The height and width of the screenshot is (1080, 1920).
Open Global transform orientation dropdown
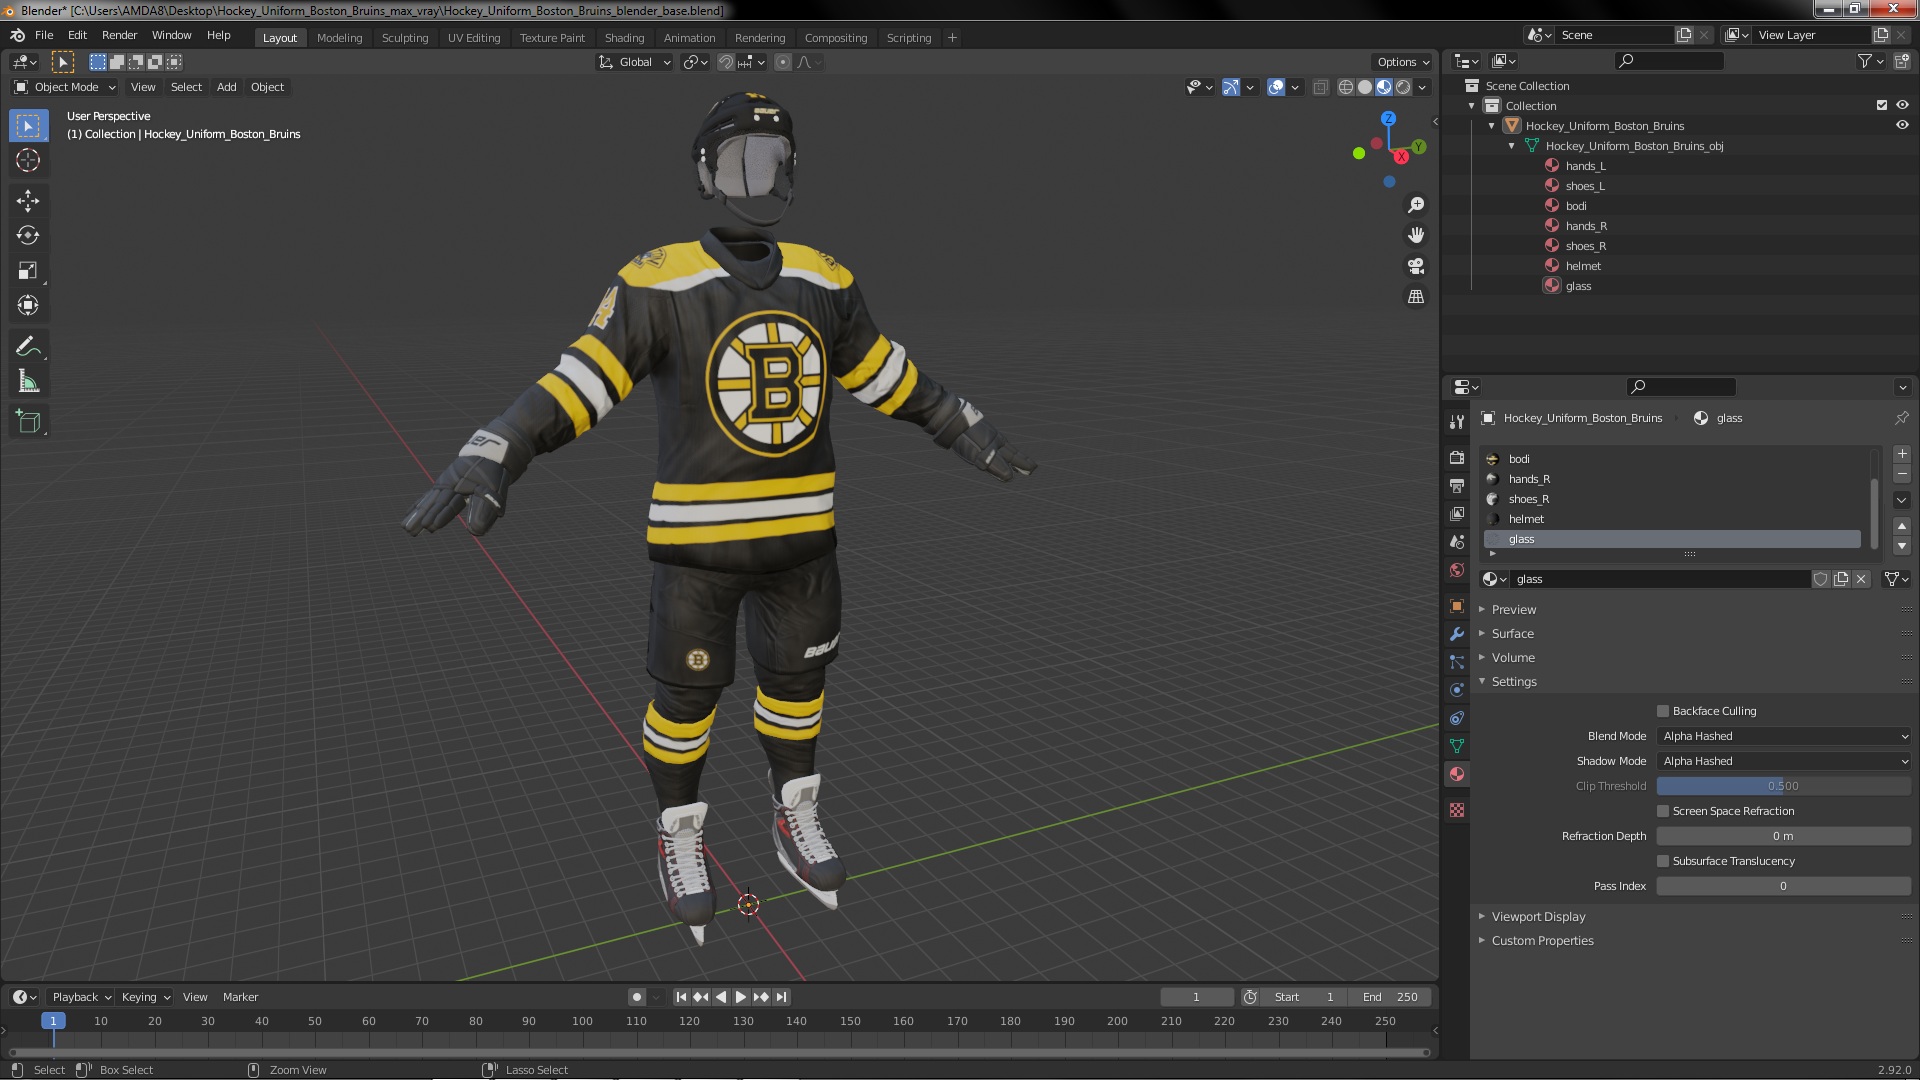tap(635, 62)
